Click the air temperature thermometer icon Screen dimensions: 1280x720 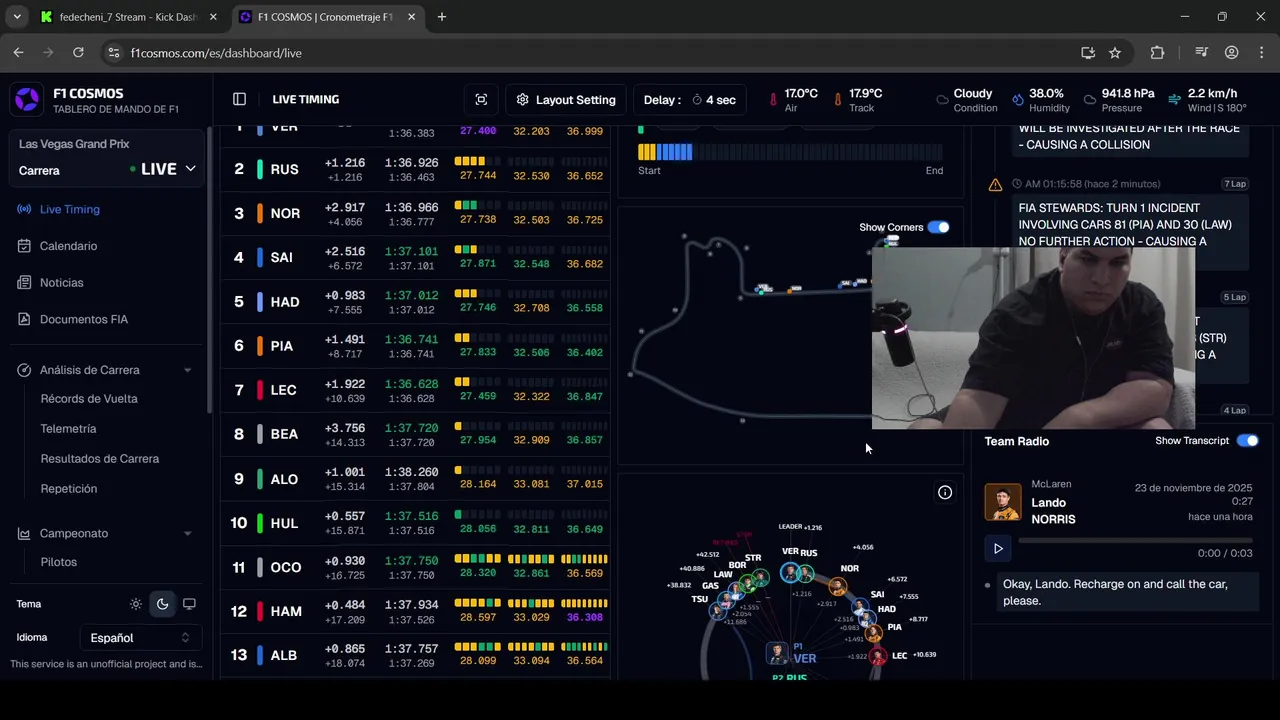773,100
